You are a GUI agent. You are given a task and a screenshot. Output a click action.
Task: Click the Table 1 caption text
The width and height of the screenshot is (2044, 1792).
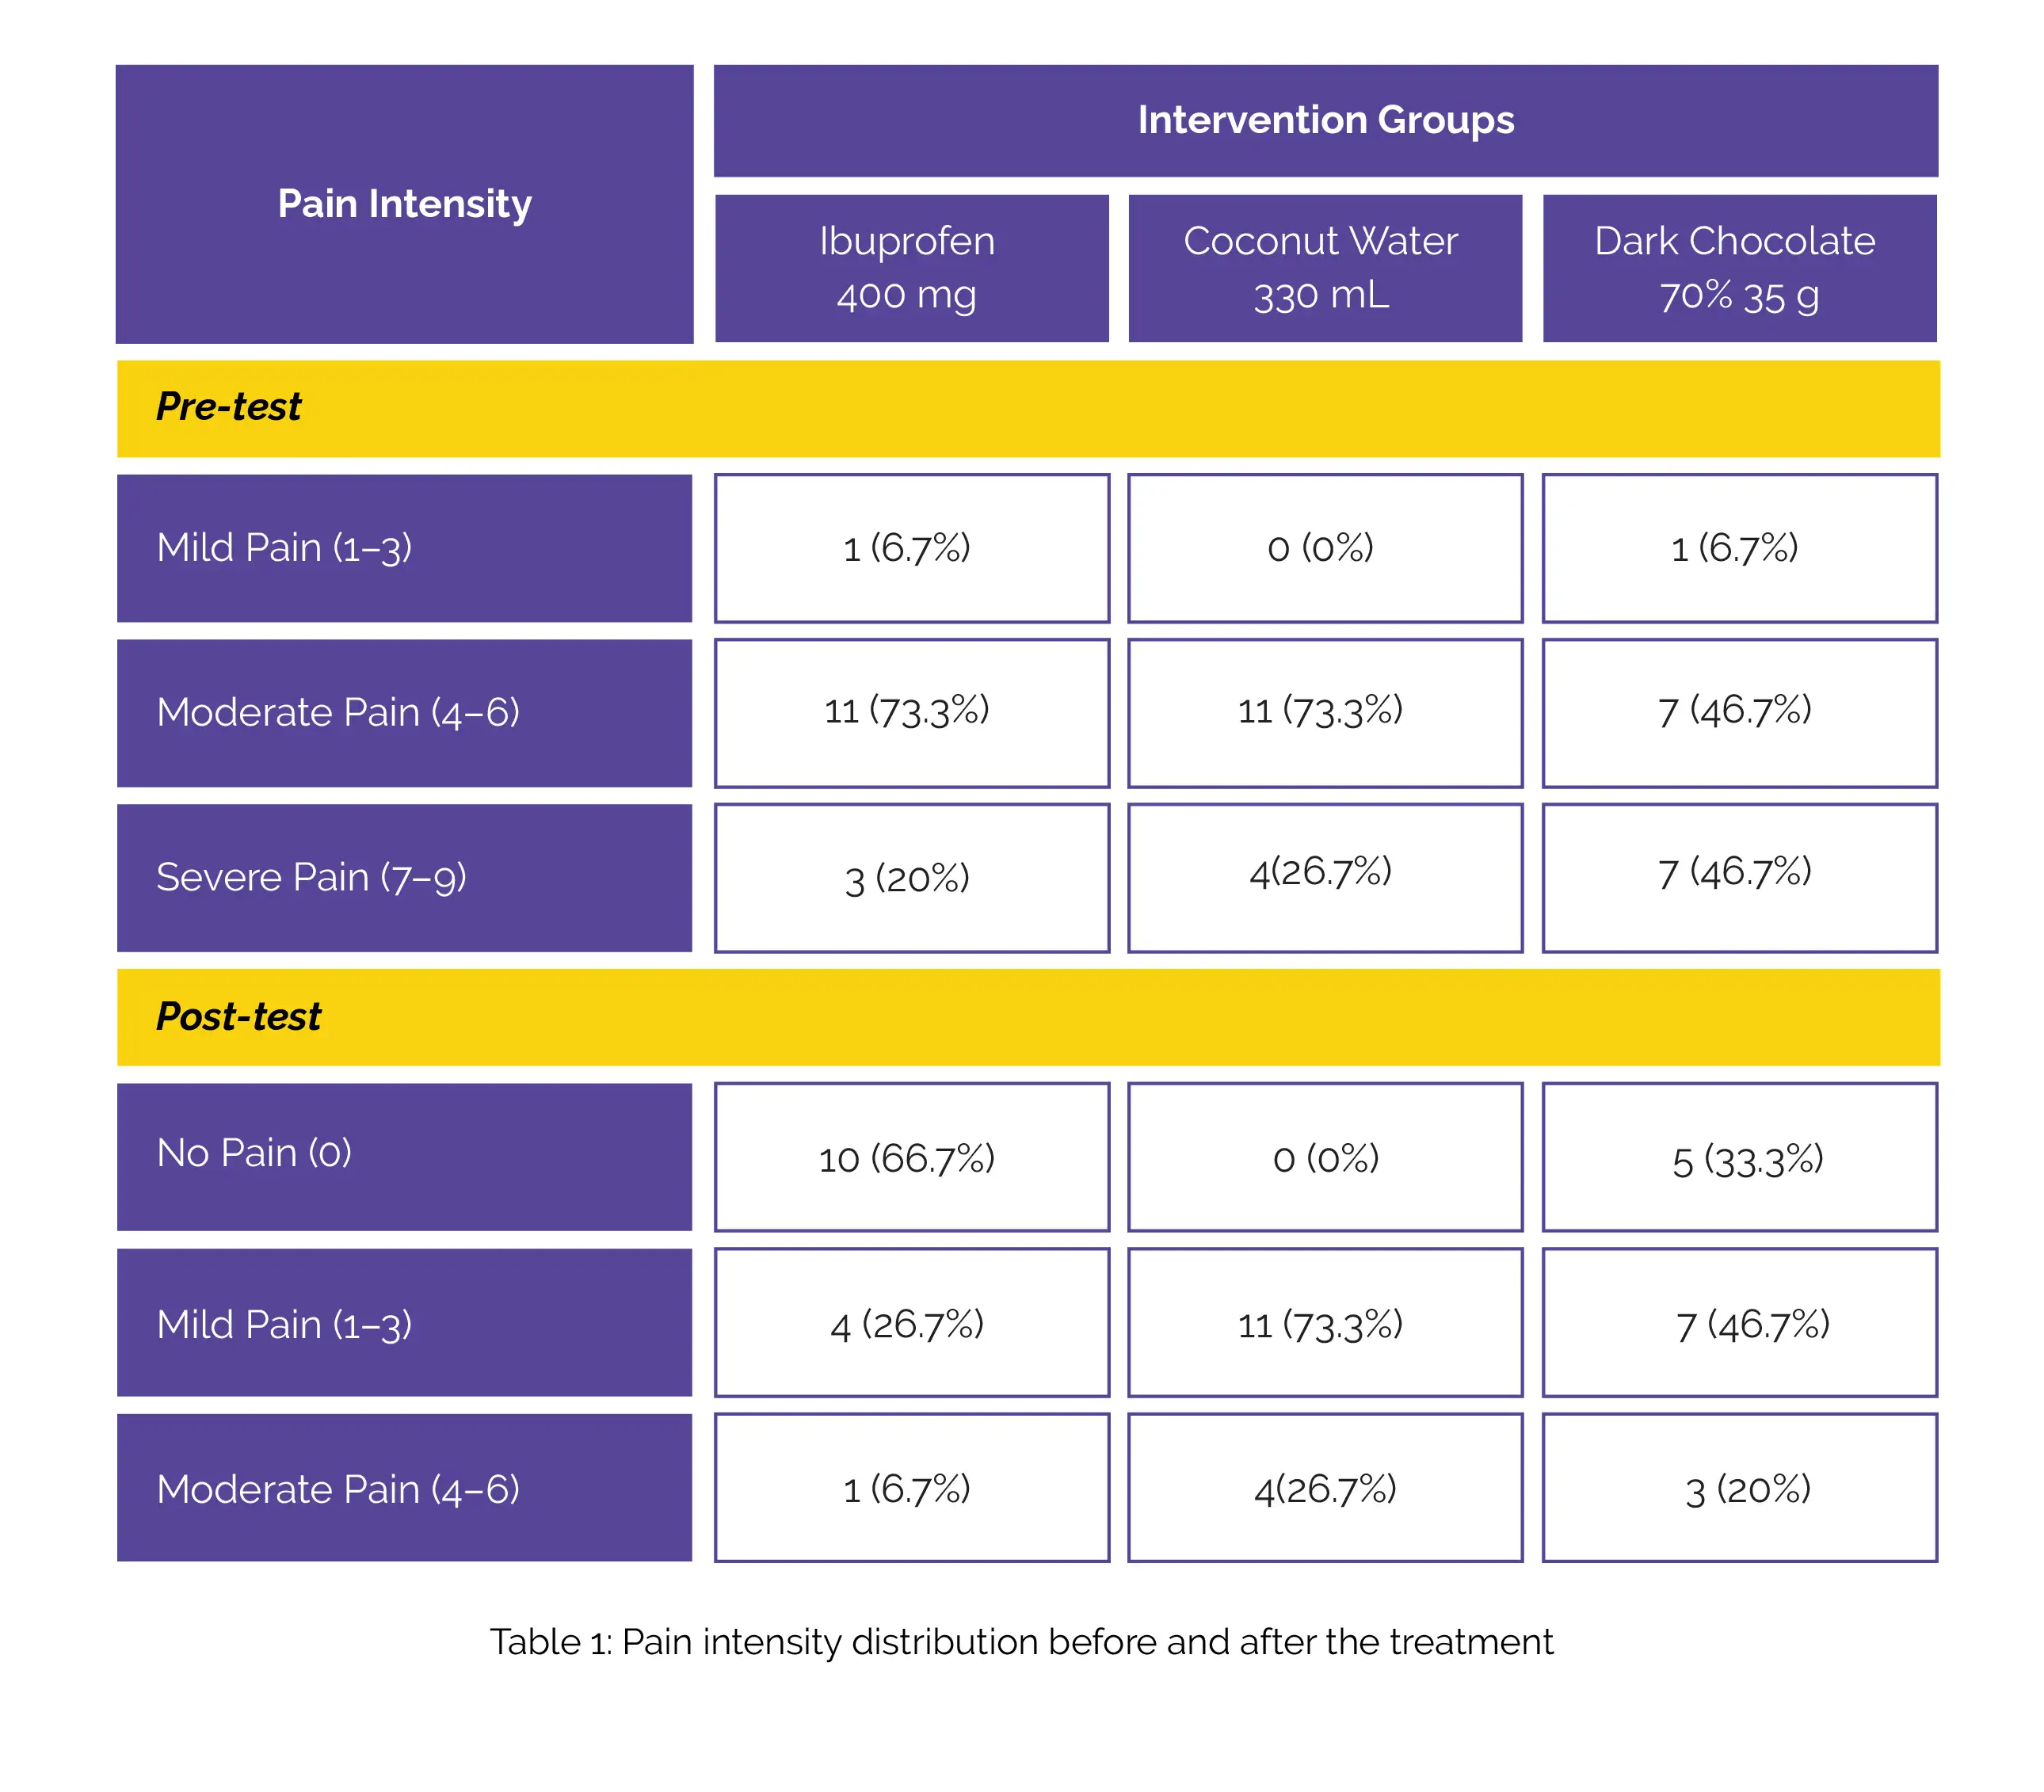coord(1021,1642)
